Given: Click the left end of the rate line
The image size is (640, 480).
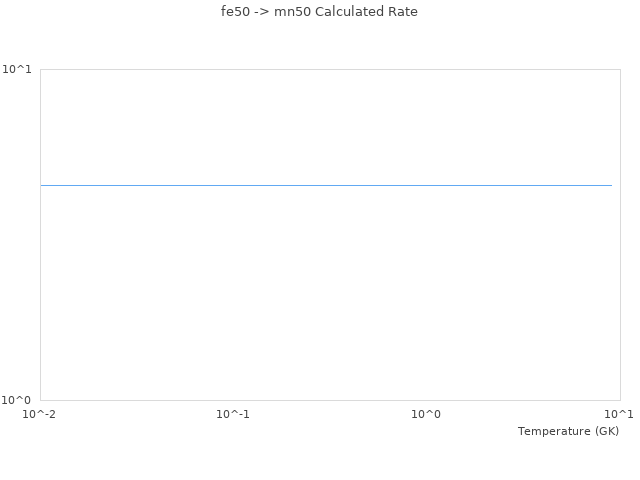Looking at the screenshot, I should (43, 185).
